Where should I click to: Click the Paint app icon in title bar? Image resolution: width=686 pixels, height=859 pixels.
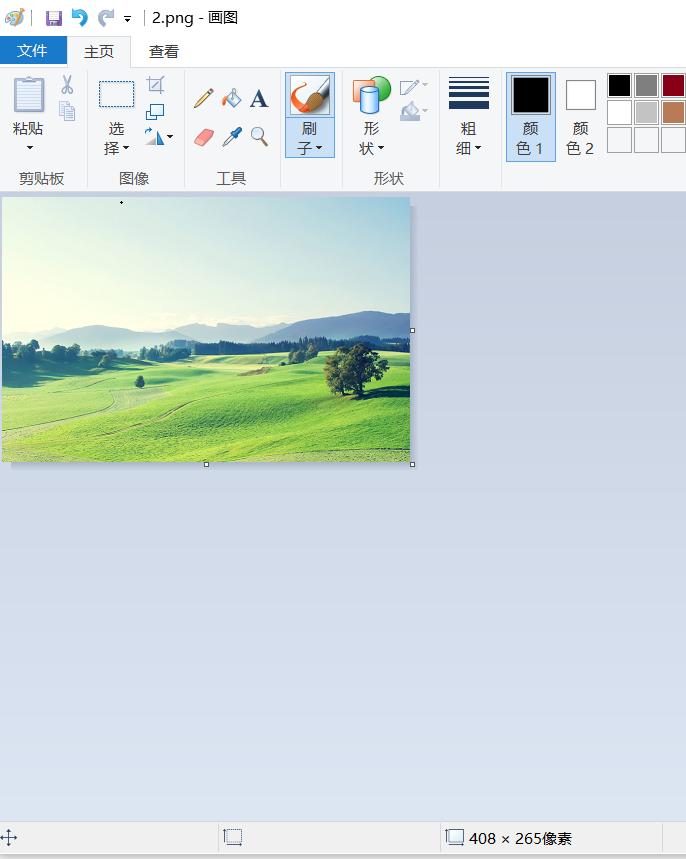[x=14, y=18]
